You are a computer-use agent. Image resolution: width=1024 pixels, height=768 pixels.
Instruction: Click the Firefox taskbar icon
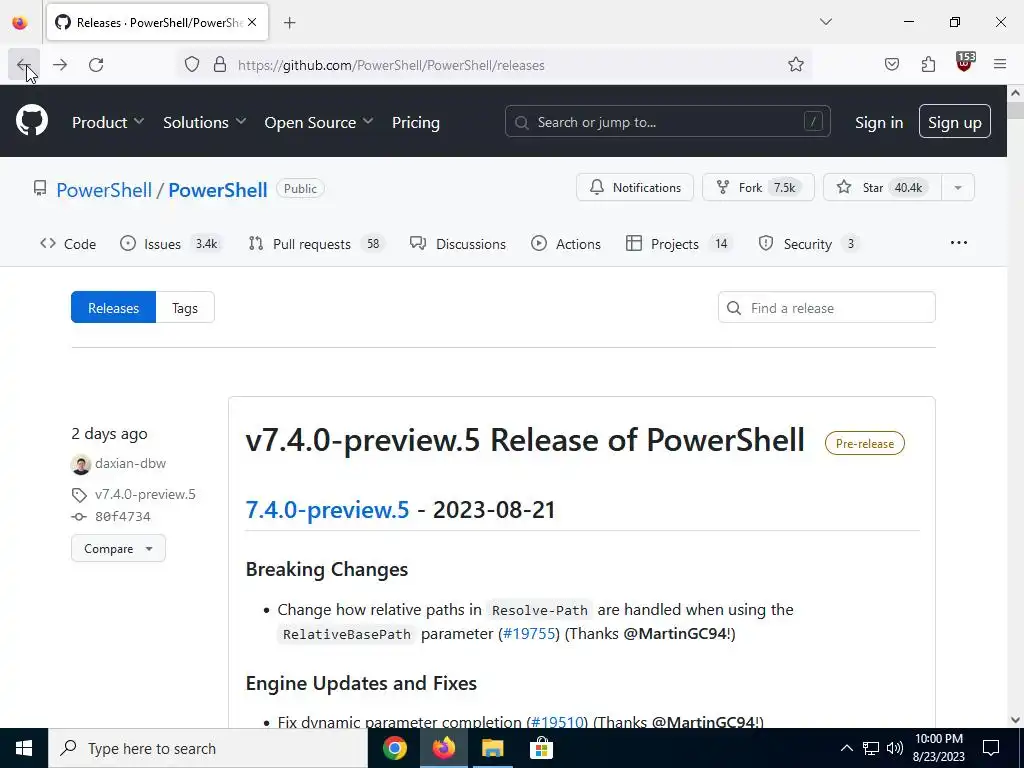click(x=443, y=748)
